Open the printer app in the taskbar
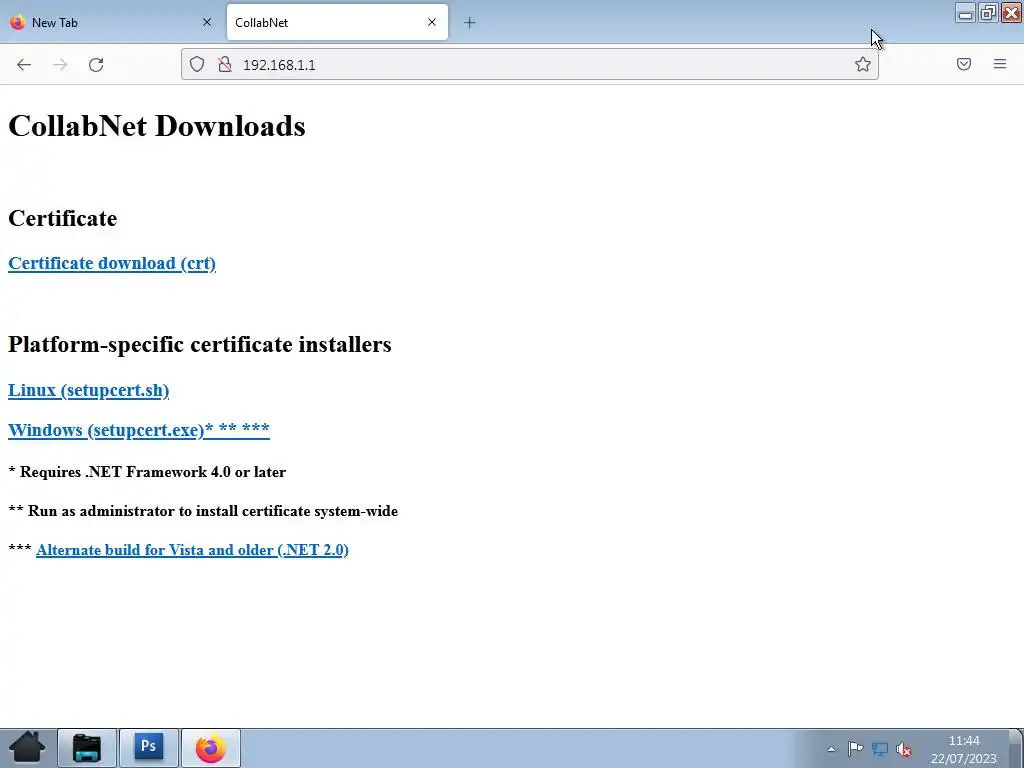This screenshot has width=1024, height=768. (x=87, y=748)
